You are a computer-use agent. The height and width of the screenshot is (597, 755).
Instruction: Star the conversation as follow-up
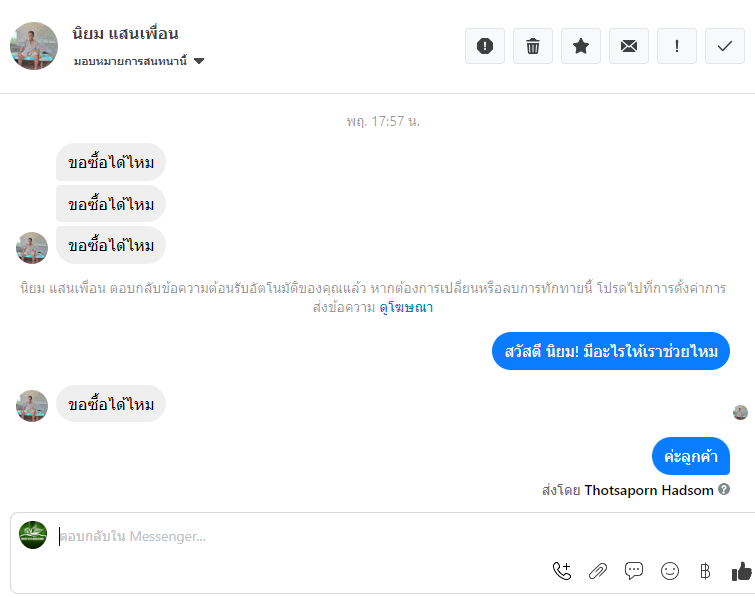581,46
